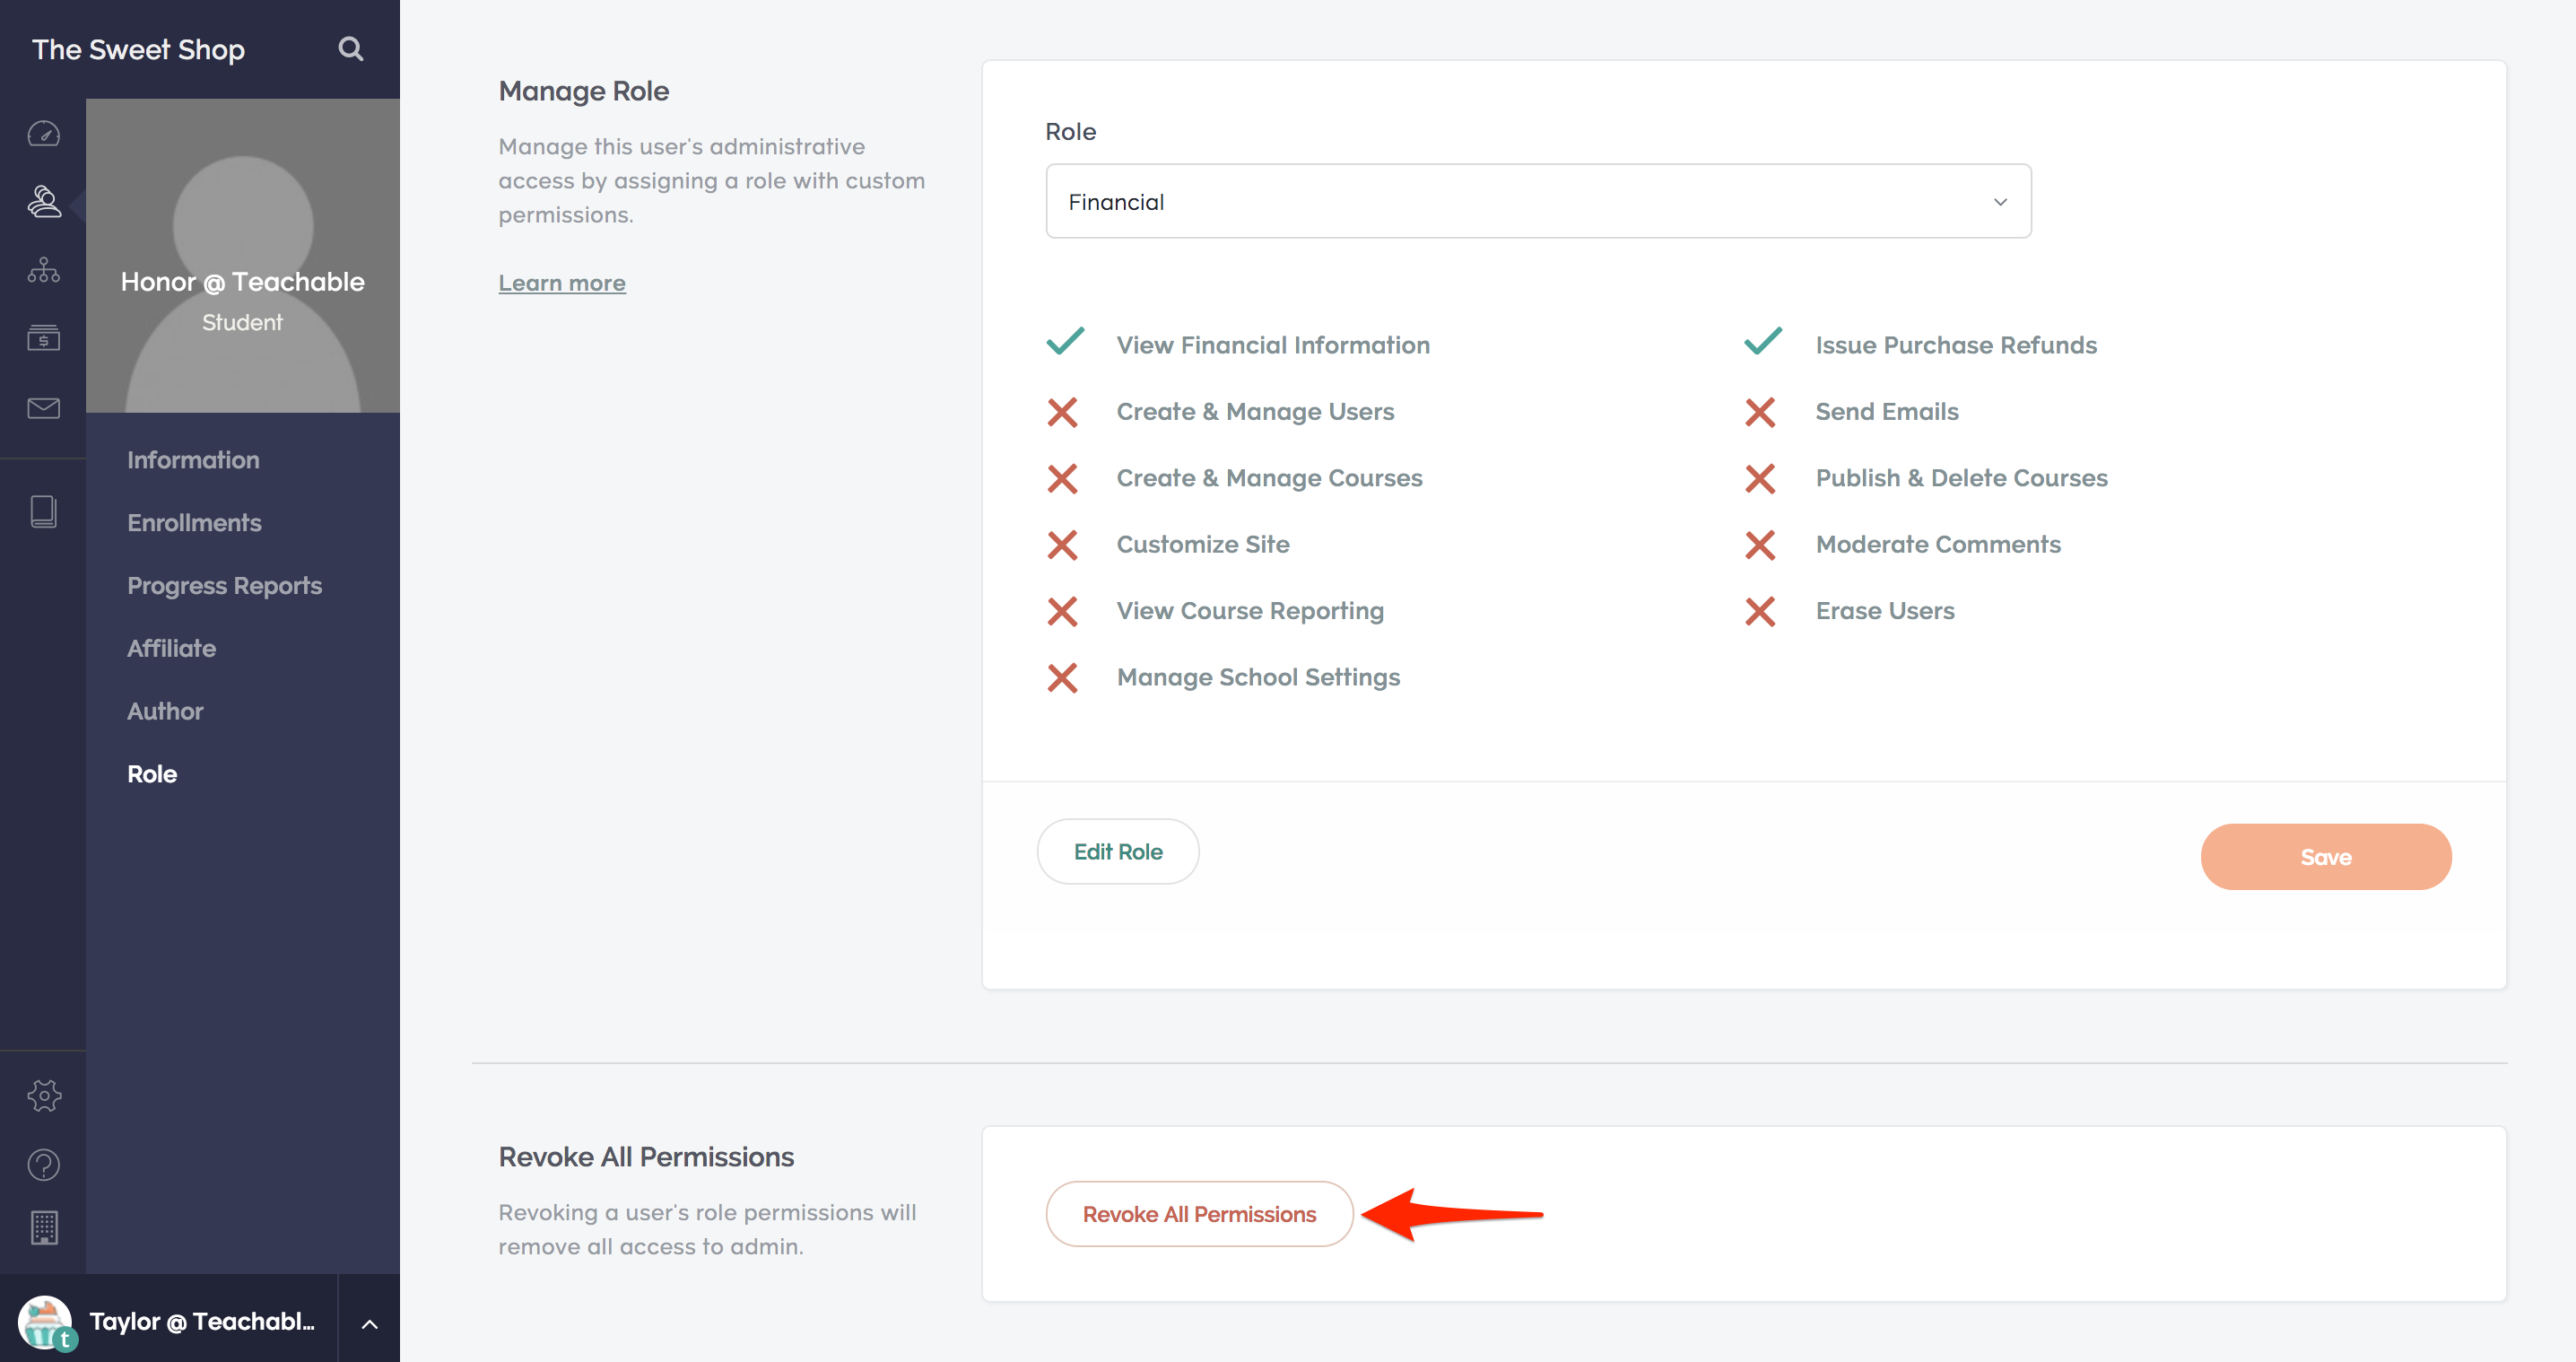Click the search magnifier icon
This screenshot has height=1362, width=2576.
[350, 49]
